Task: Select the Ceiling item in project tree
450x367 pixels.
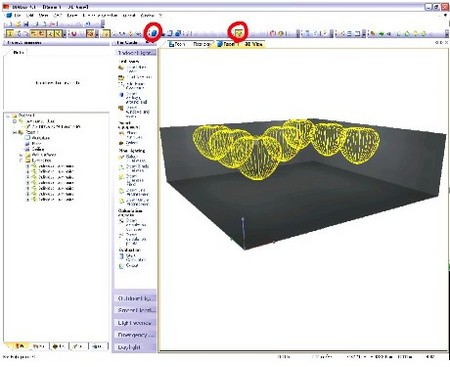Action: point(38,149)
